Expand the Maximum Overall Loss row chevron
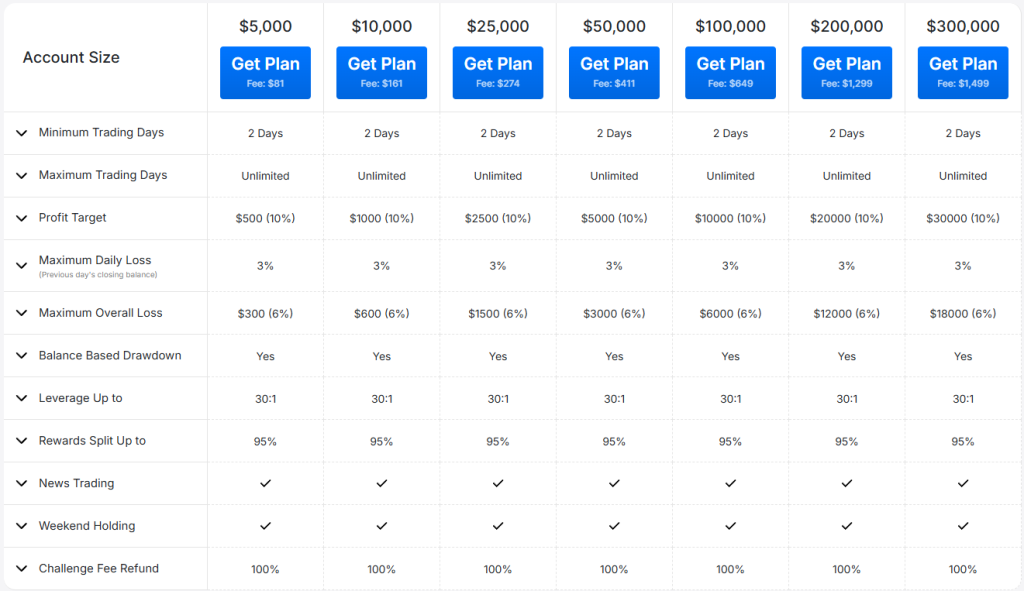 point(21,313)
